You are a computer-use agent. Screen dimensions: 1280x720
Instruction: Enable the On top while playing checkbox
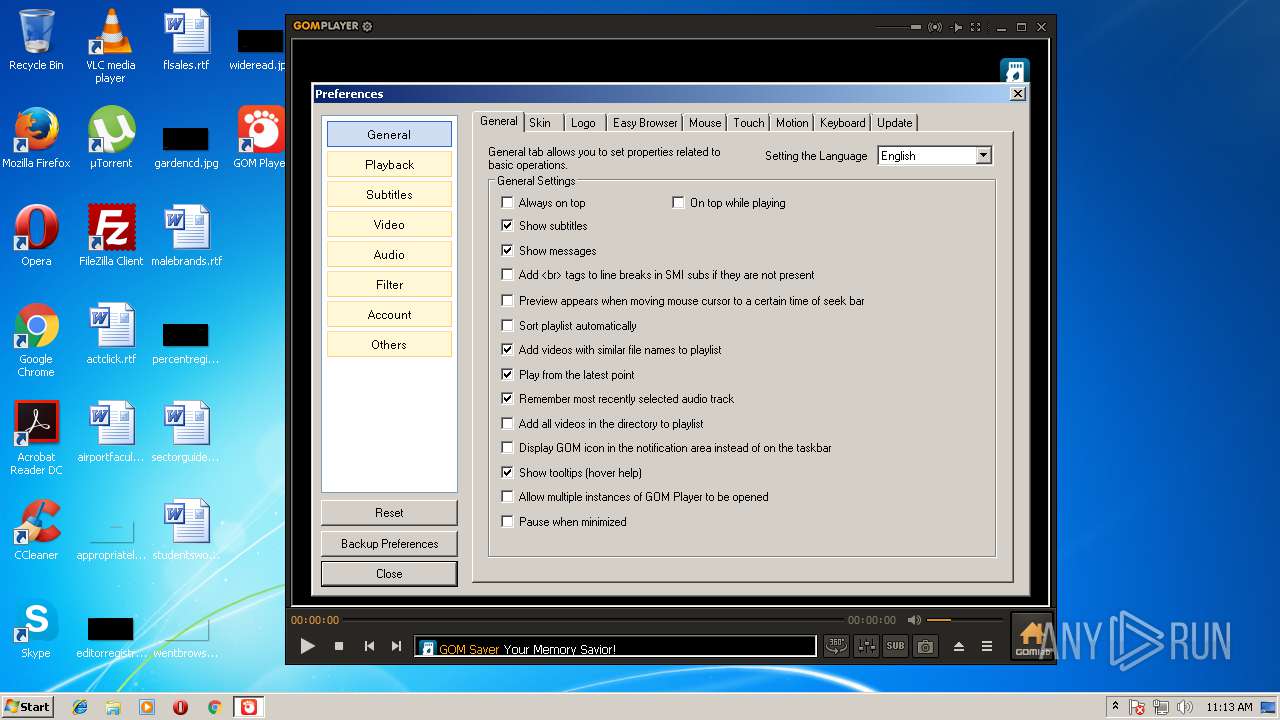pos(678,203)
